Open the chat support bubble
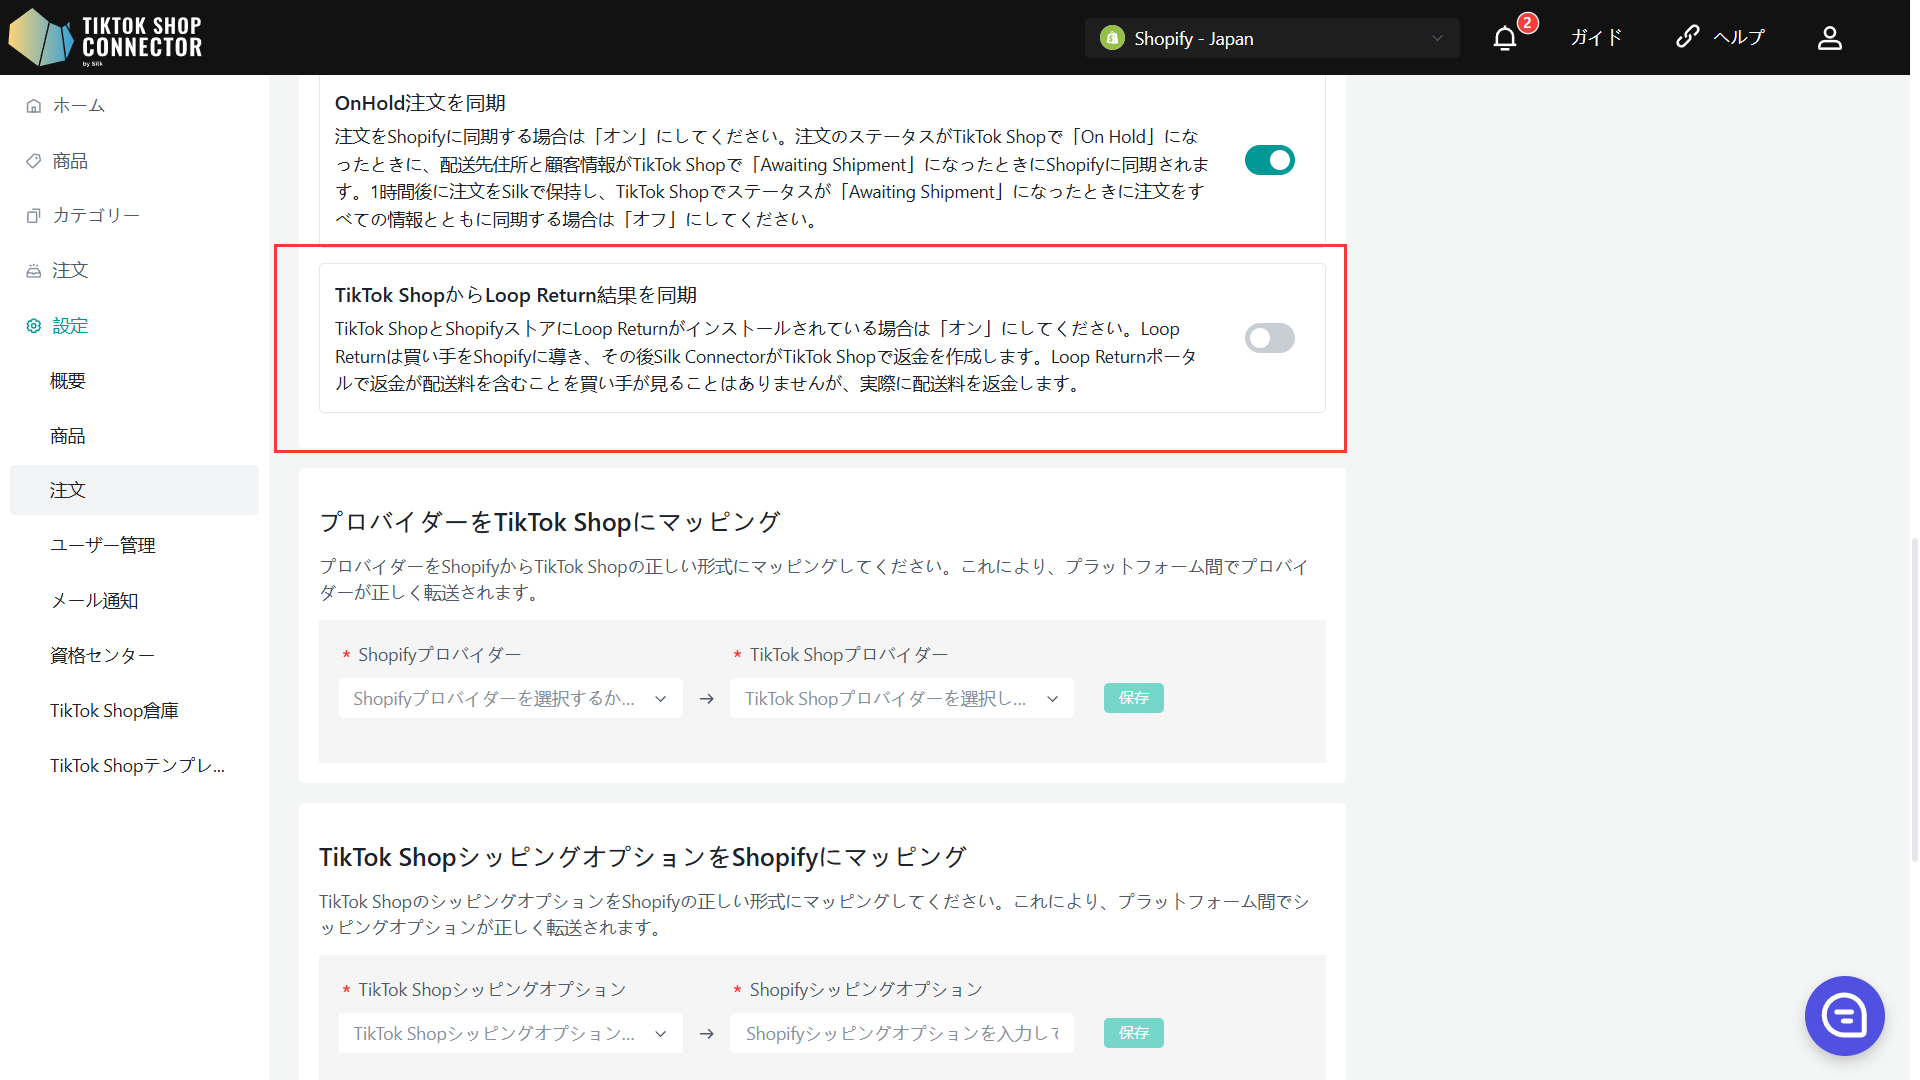1920x1080 pixels. click(x=1844, y=1016)
